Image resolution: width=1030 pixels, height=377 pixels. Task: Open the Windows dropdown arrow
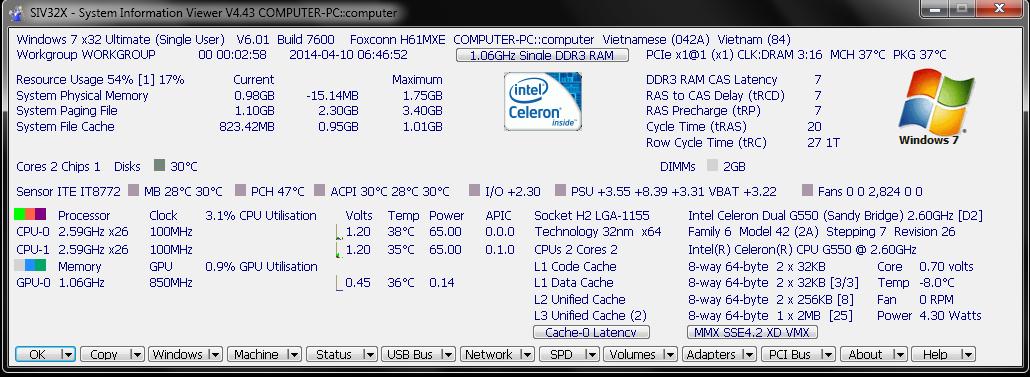[214, 354]
